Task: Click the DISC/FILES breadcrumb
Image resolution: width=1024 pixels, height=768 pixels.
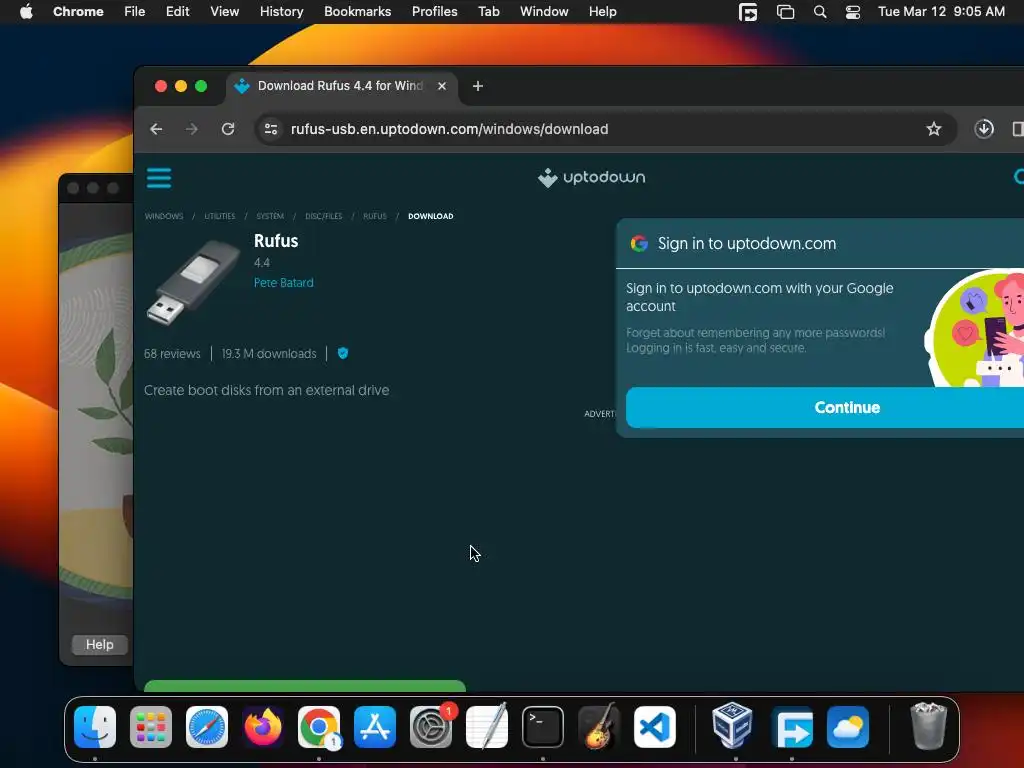Action: [323, 216]
